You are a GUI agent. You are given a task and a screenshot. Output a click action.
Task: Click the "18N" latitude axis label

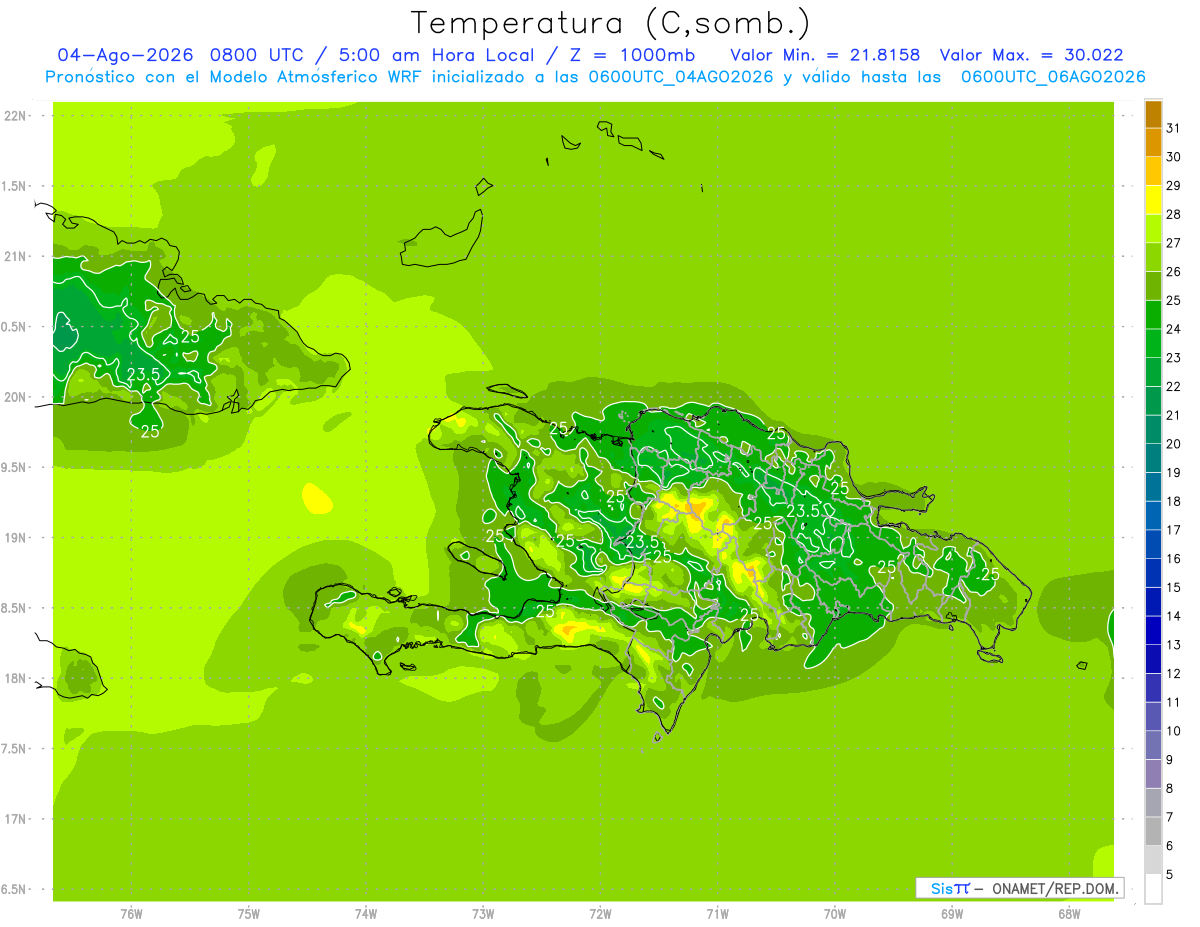click(x=15, y=678)
